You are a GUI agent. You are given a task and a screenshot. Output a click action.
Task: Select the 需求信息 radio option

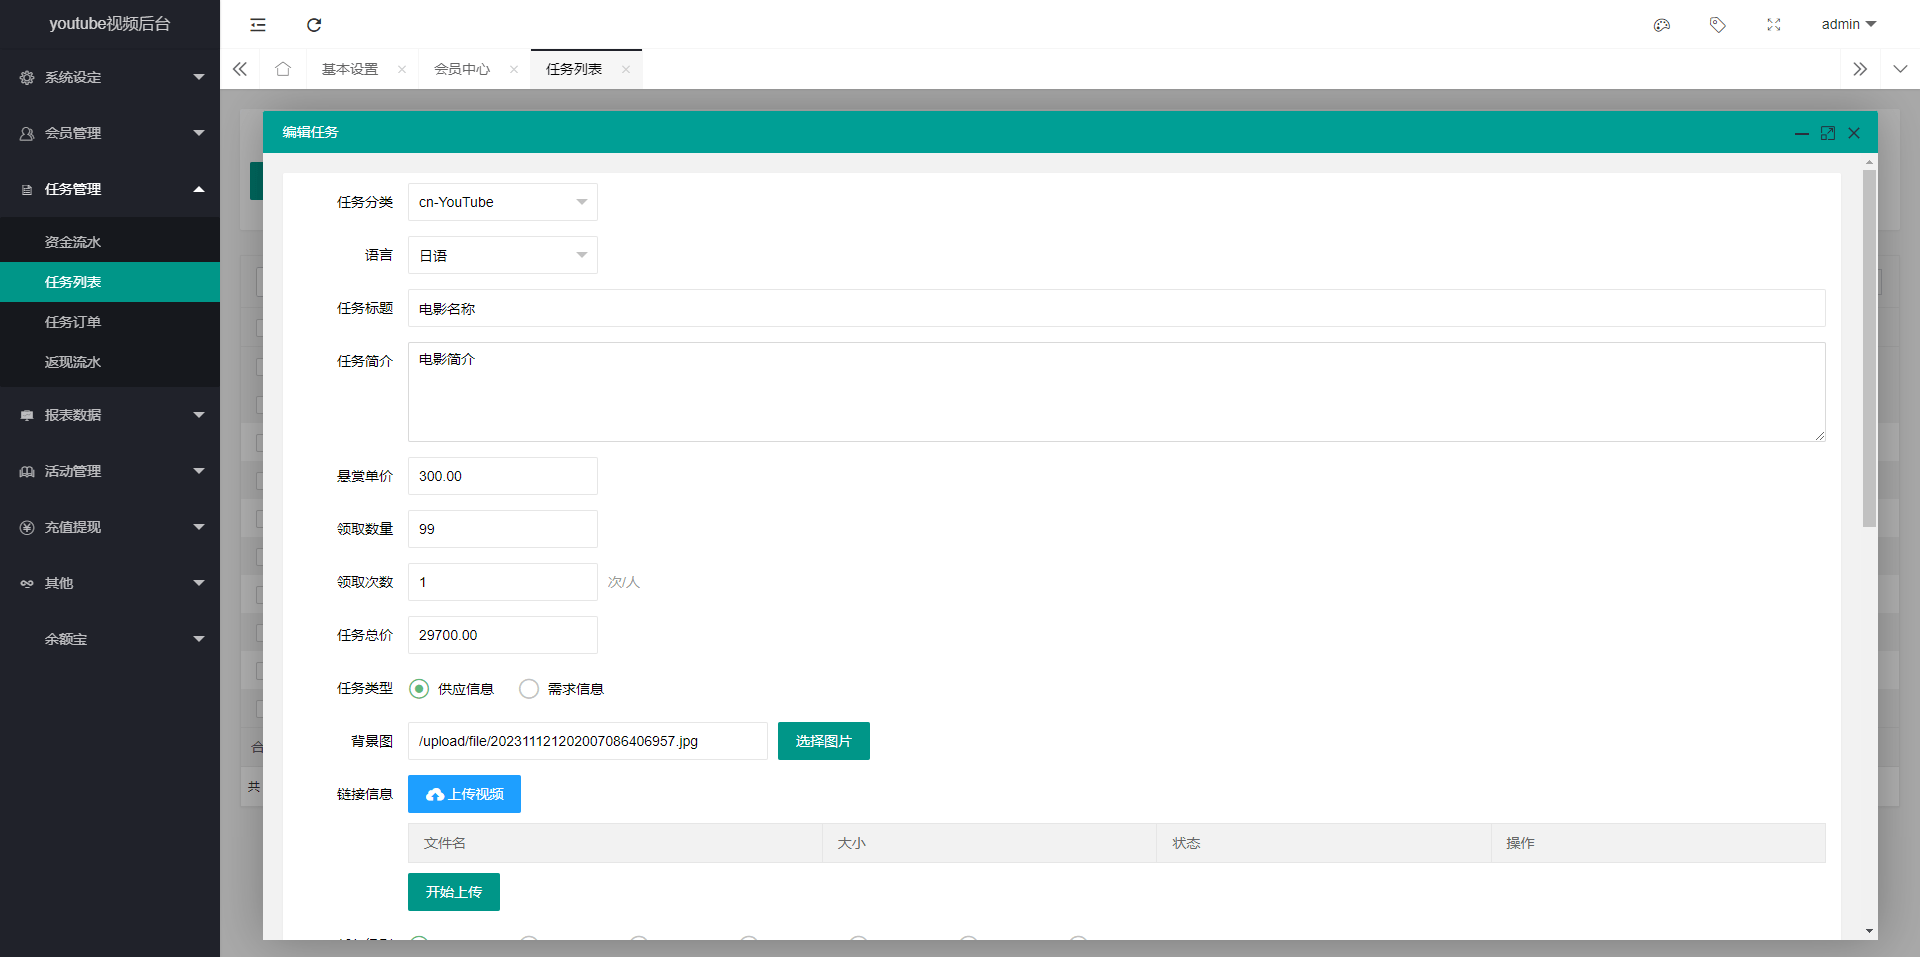[529, 689]
